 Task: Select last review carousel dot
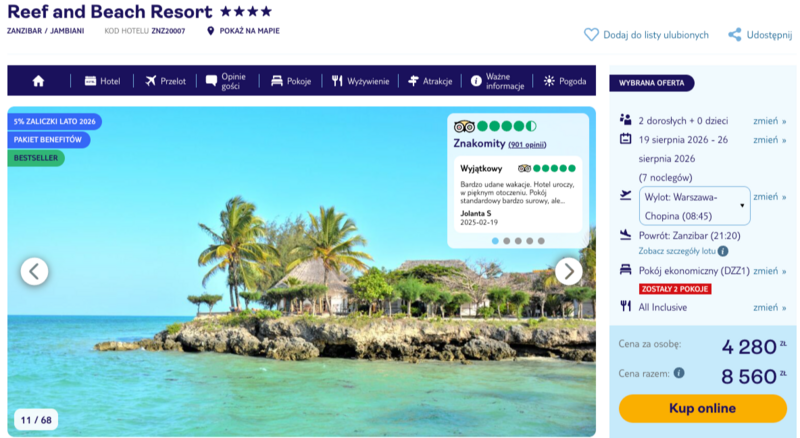pos(541,241)
